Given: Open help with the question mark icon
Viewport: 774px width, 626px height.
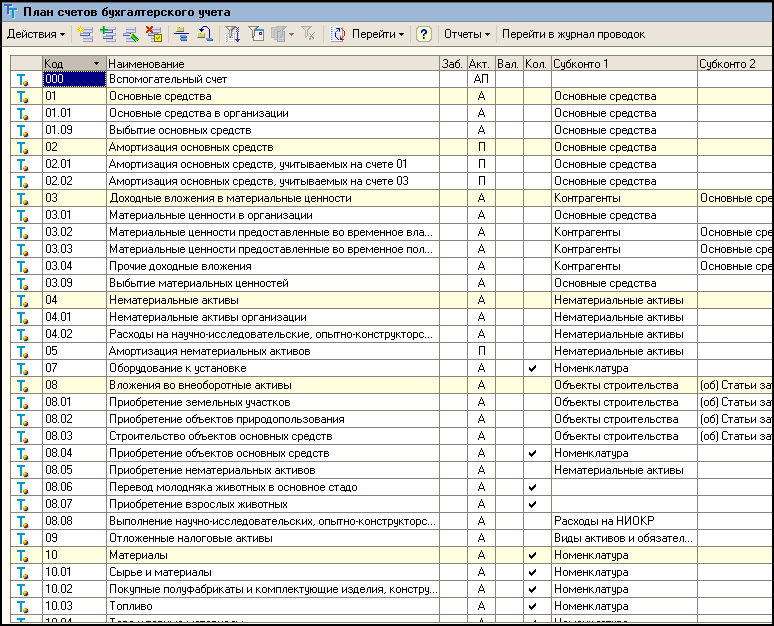Looking at the screenshot, I should [424, 34].
